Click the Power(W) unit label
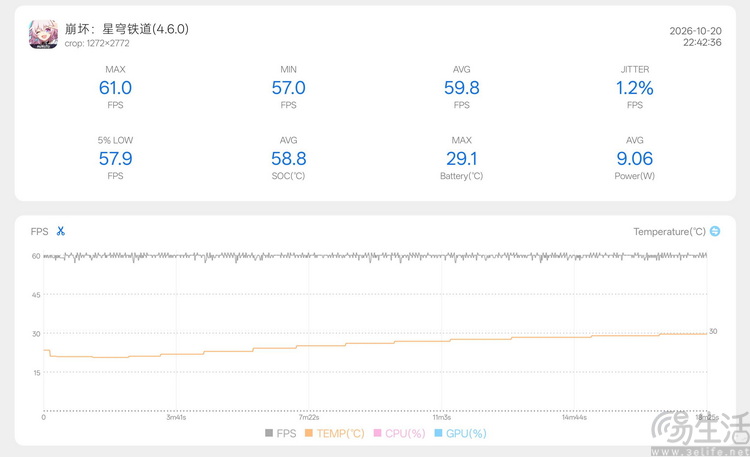 click(635, 176)
